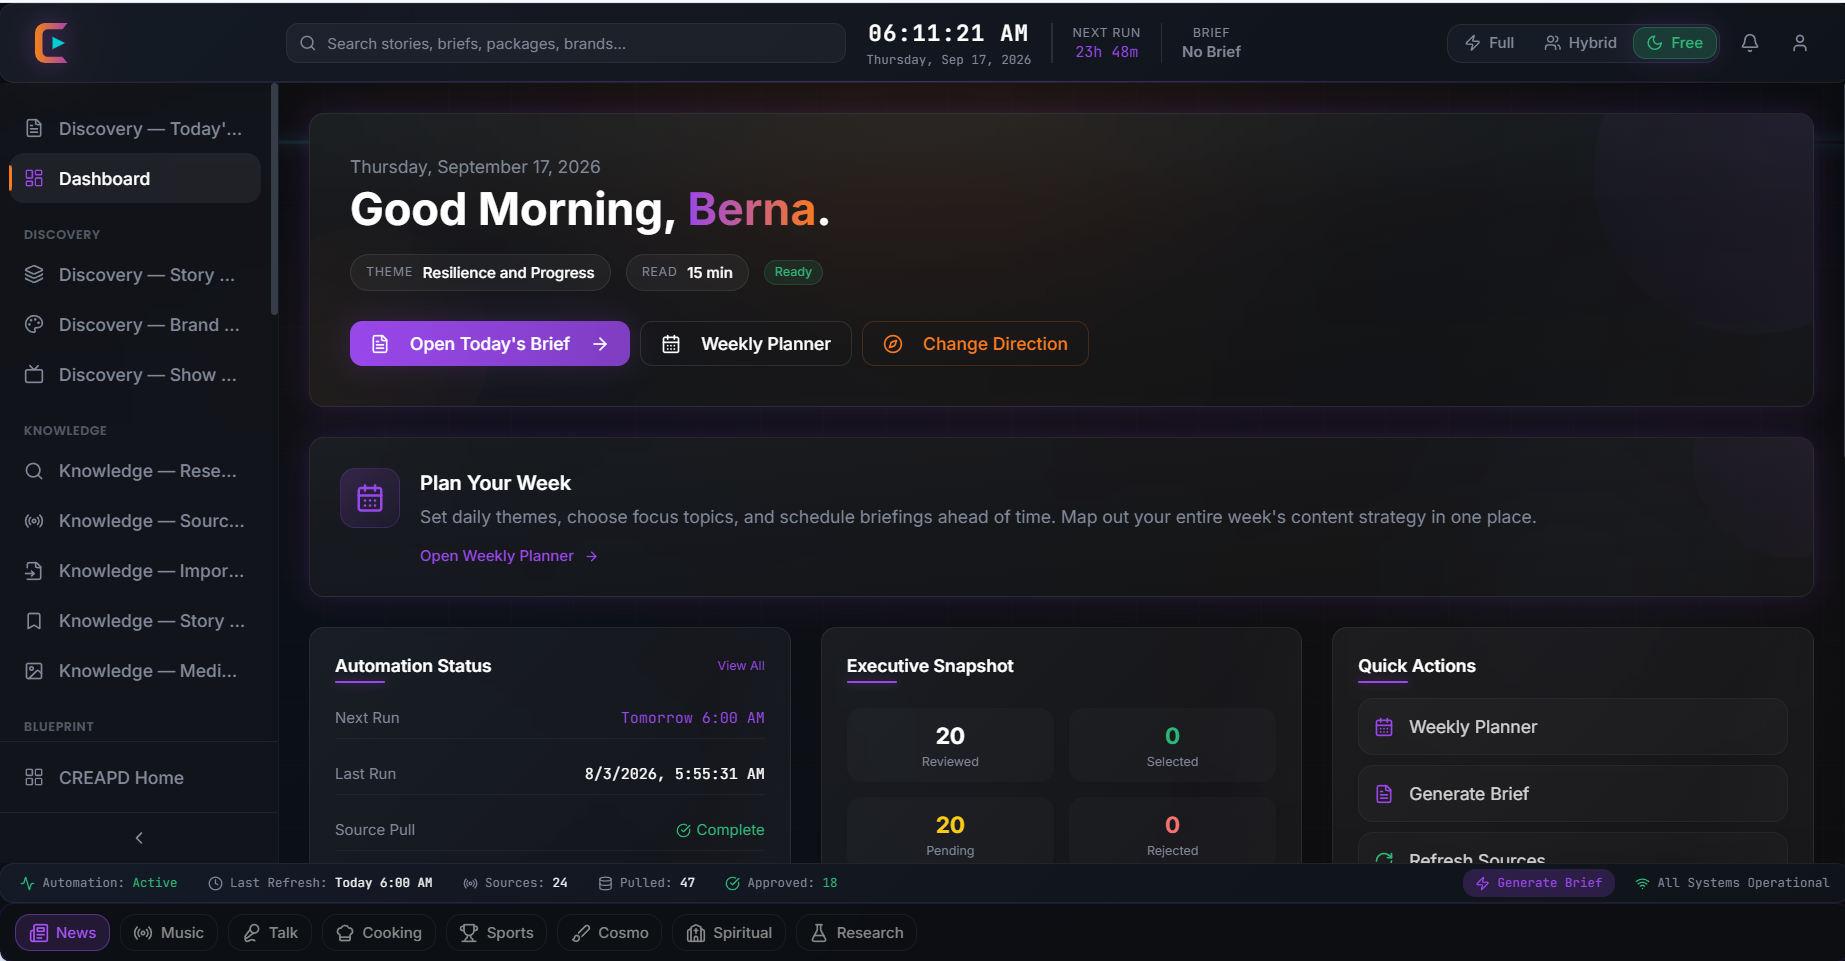The image size is (1845, 961).
Task: Click the Ready status badge
Action: (x=793, y=272)
